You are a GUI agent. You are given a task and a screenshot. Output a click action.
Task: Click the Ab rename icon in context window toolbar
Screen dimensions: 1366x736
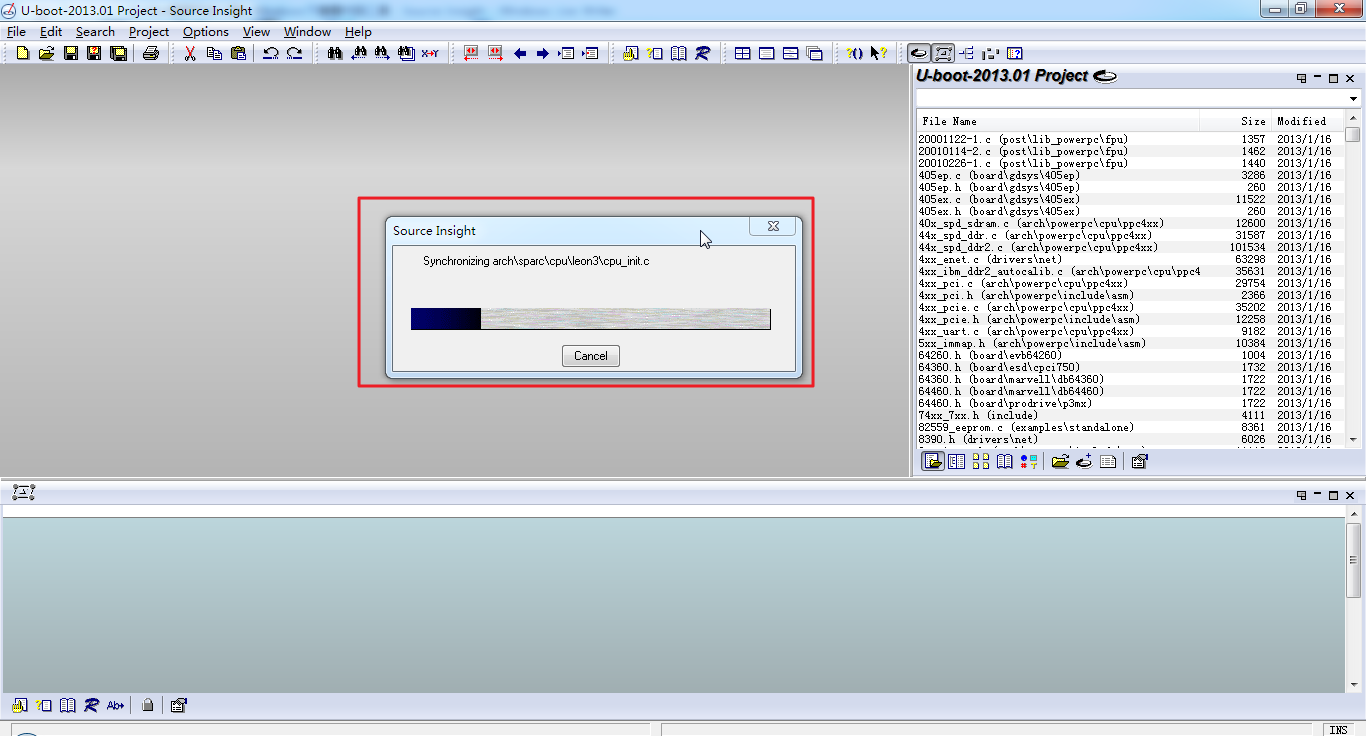[115, 705]
